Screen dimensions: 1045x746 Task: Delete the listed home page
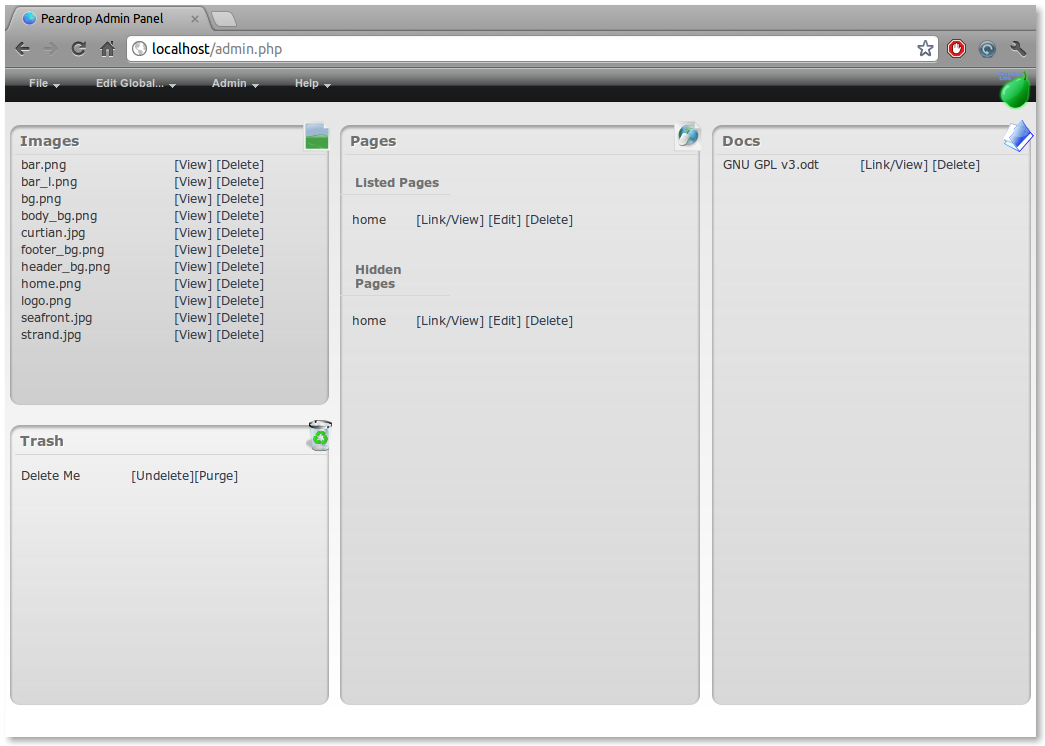549,219
